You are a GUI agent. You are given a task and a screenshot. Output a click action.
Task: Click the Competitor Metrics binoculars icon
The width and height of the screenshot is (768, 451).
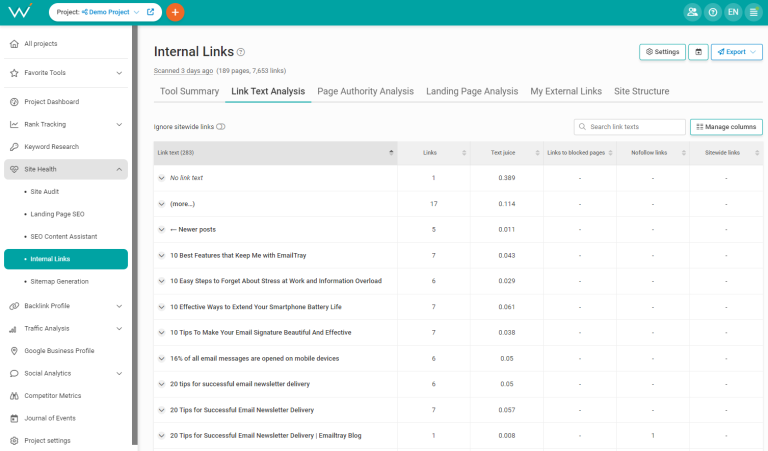14,396
